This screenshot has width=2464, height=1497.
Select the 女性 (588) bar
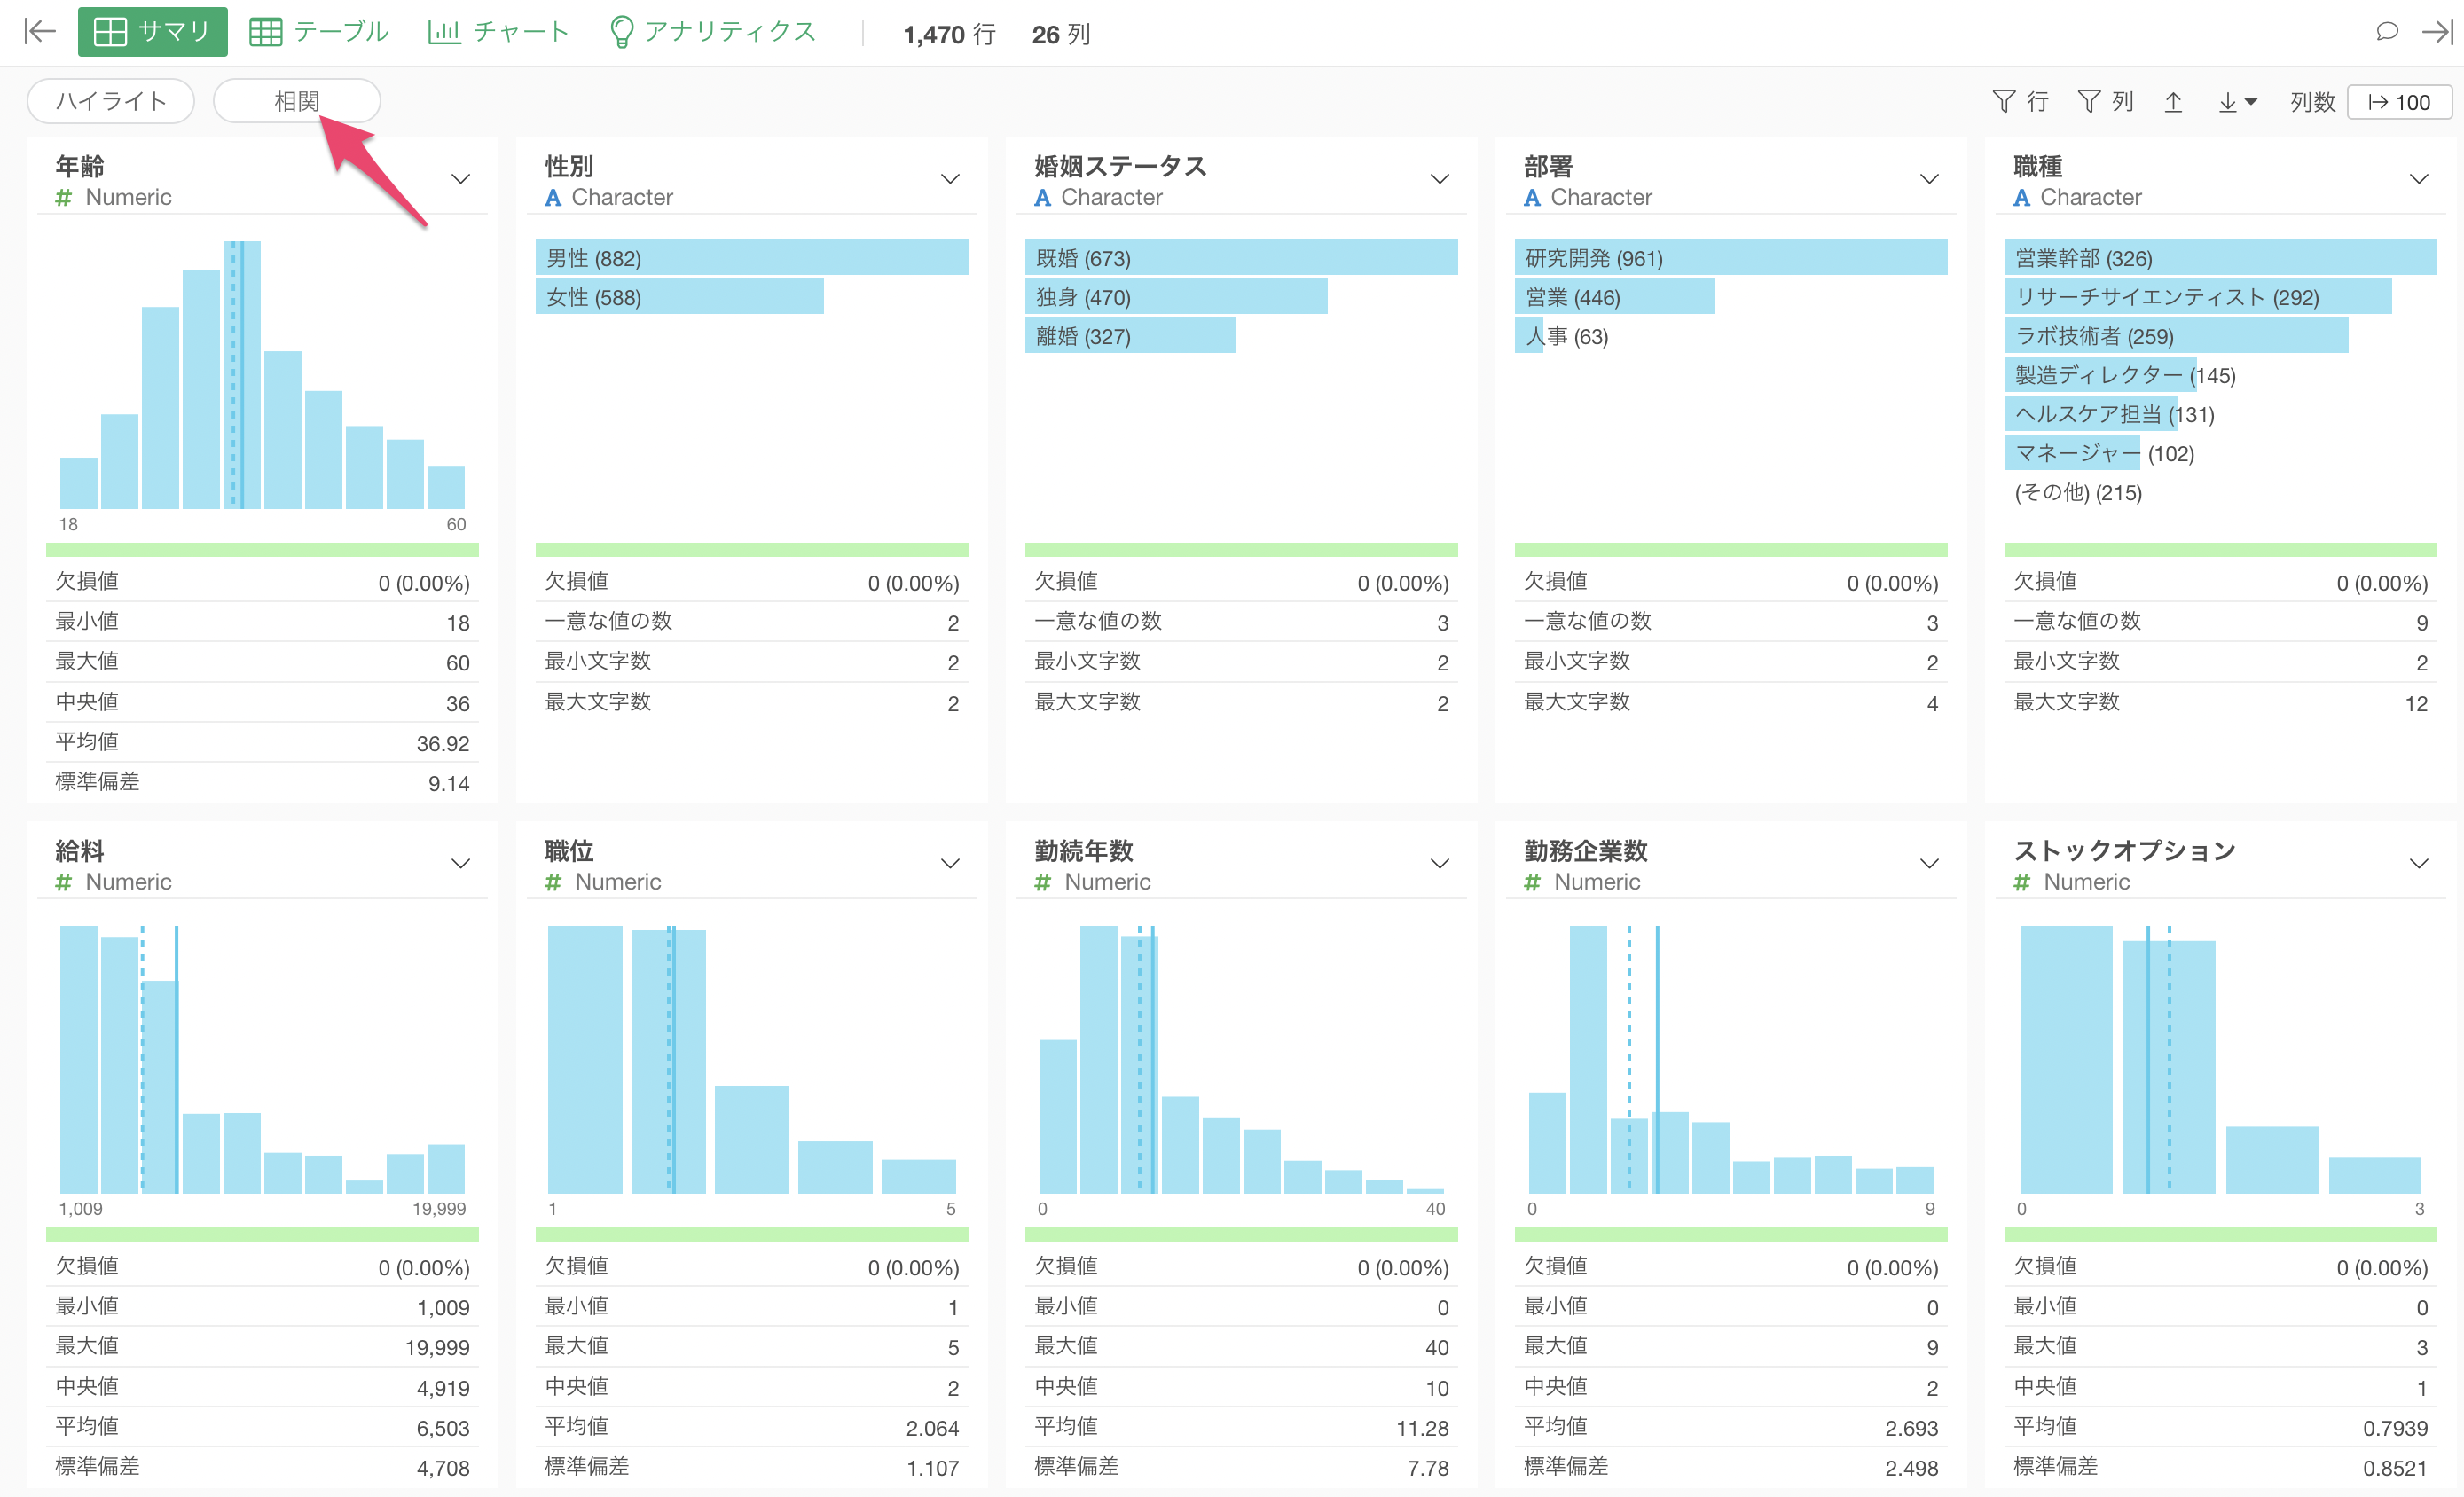coord(679,297)
